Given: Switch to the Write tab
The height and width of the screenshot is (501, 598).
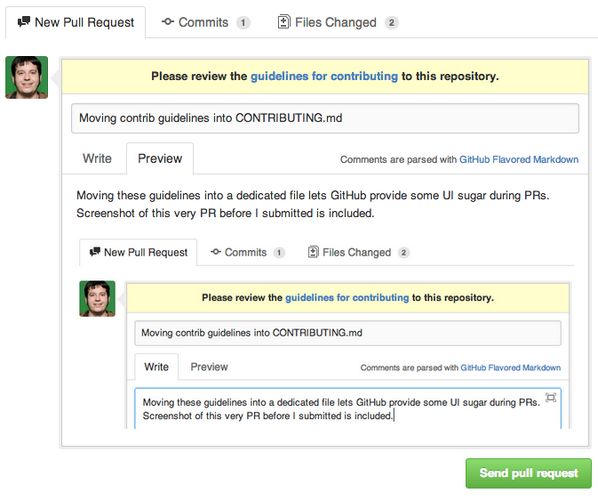Looking at the screenshot, I should click(97, 158).
